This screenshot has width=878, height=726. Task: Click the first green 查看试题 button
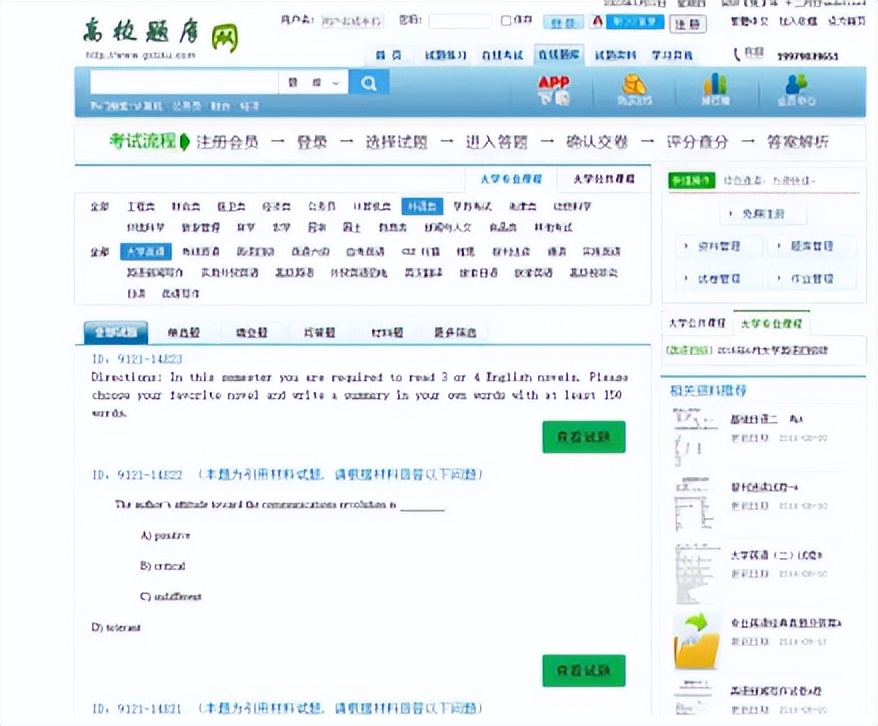coord(583,436)
